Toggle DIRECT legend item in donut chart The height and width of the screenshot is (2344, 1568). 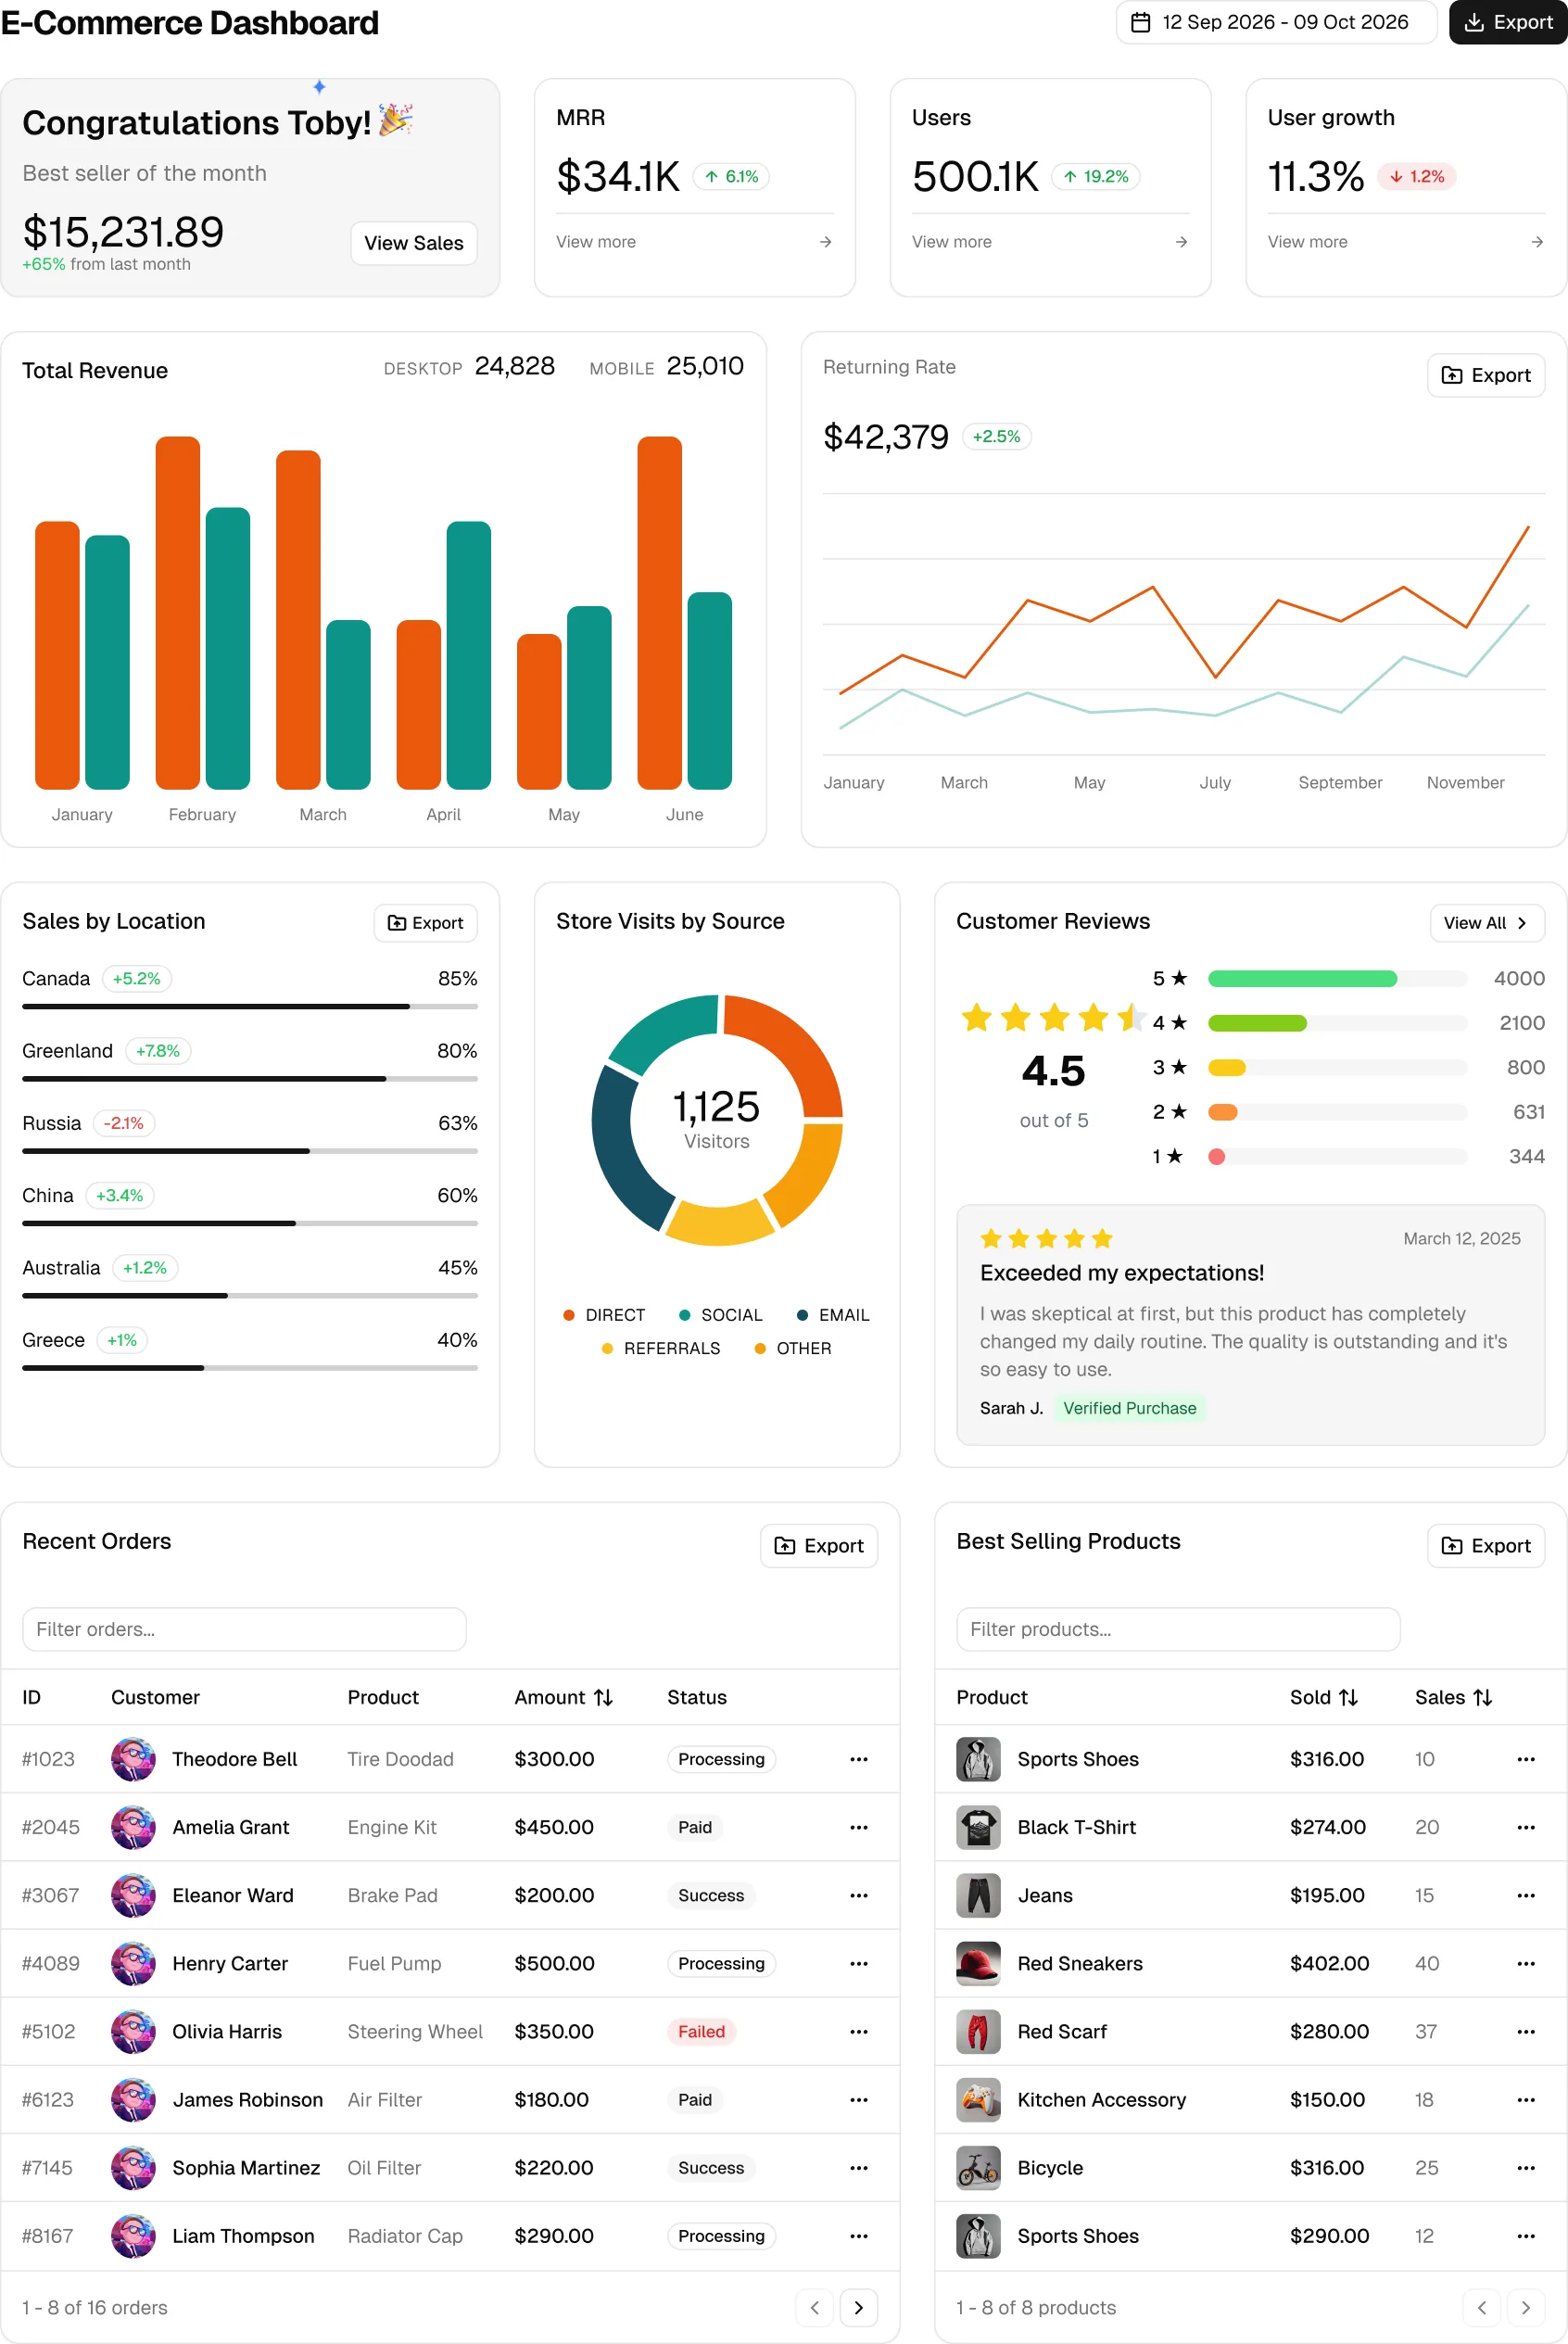(x=604, y=1315)
